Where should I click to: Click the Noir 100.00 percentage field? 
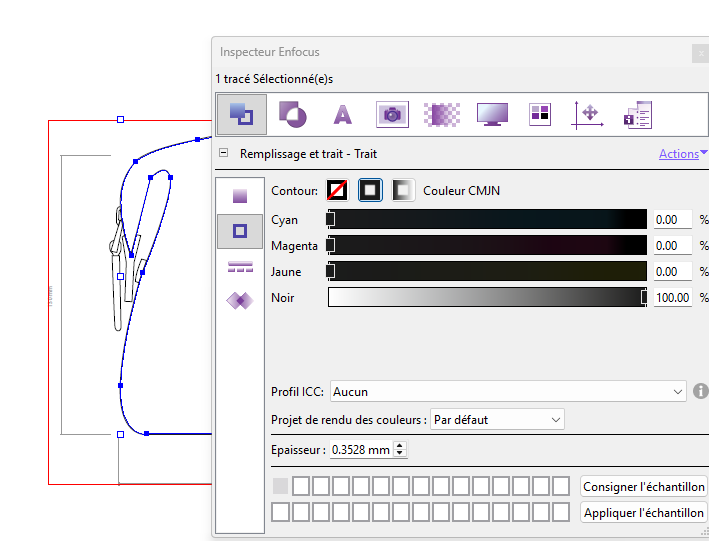673,298
